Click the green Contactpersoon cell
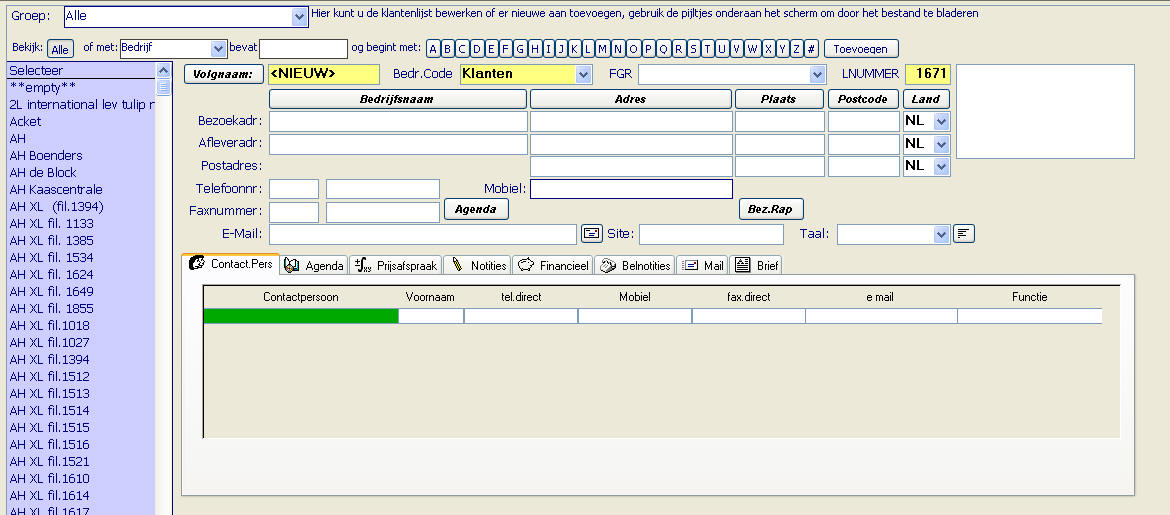Viewport: 1170px width, 515px height. pyautogui.click(x=301, y=316)
